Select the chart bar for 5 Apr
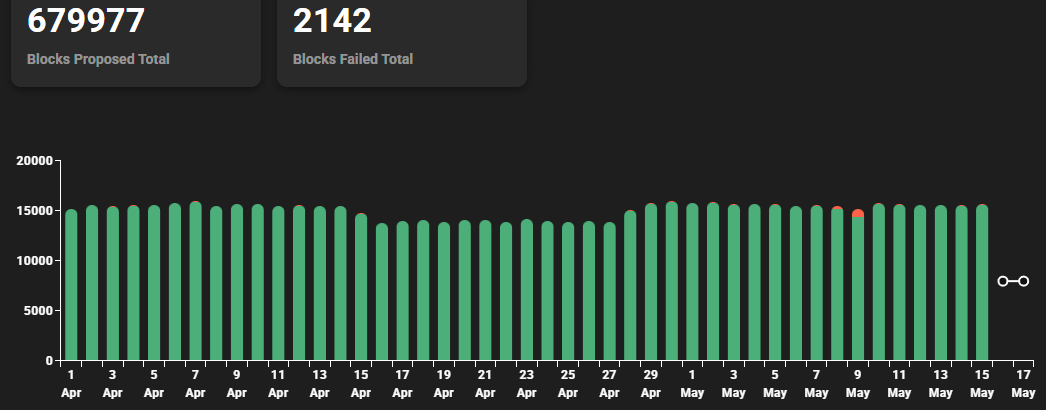This screenshot has height=410, width=1046. coord(154,283)
